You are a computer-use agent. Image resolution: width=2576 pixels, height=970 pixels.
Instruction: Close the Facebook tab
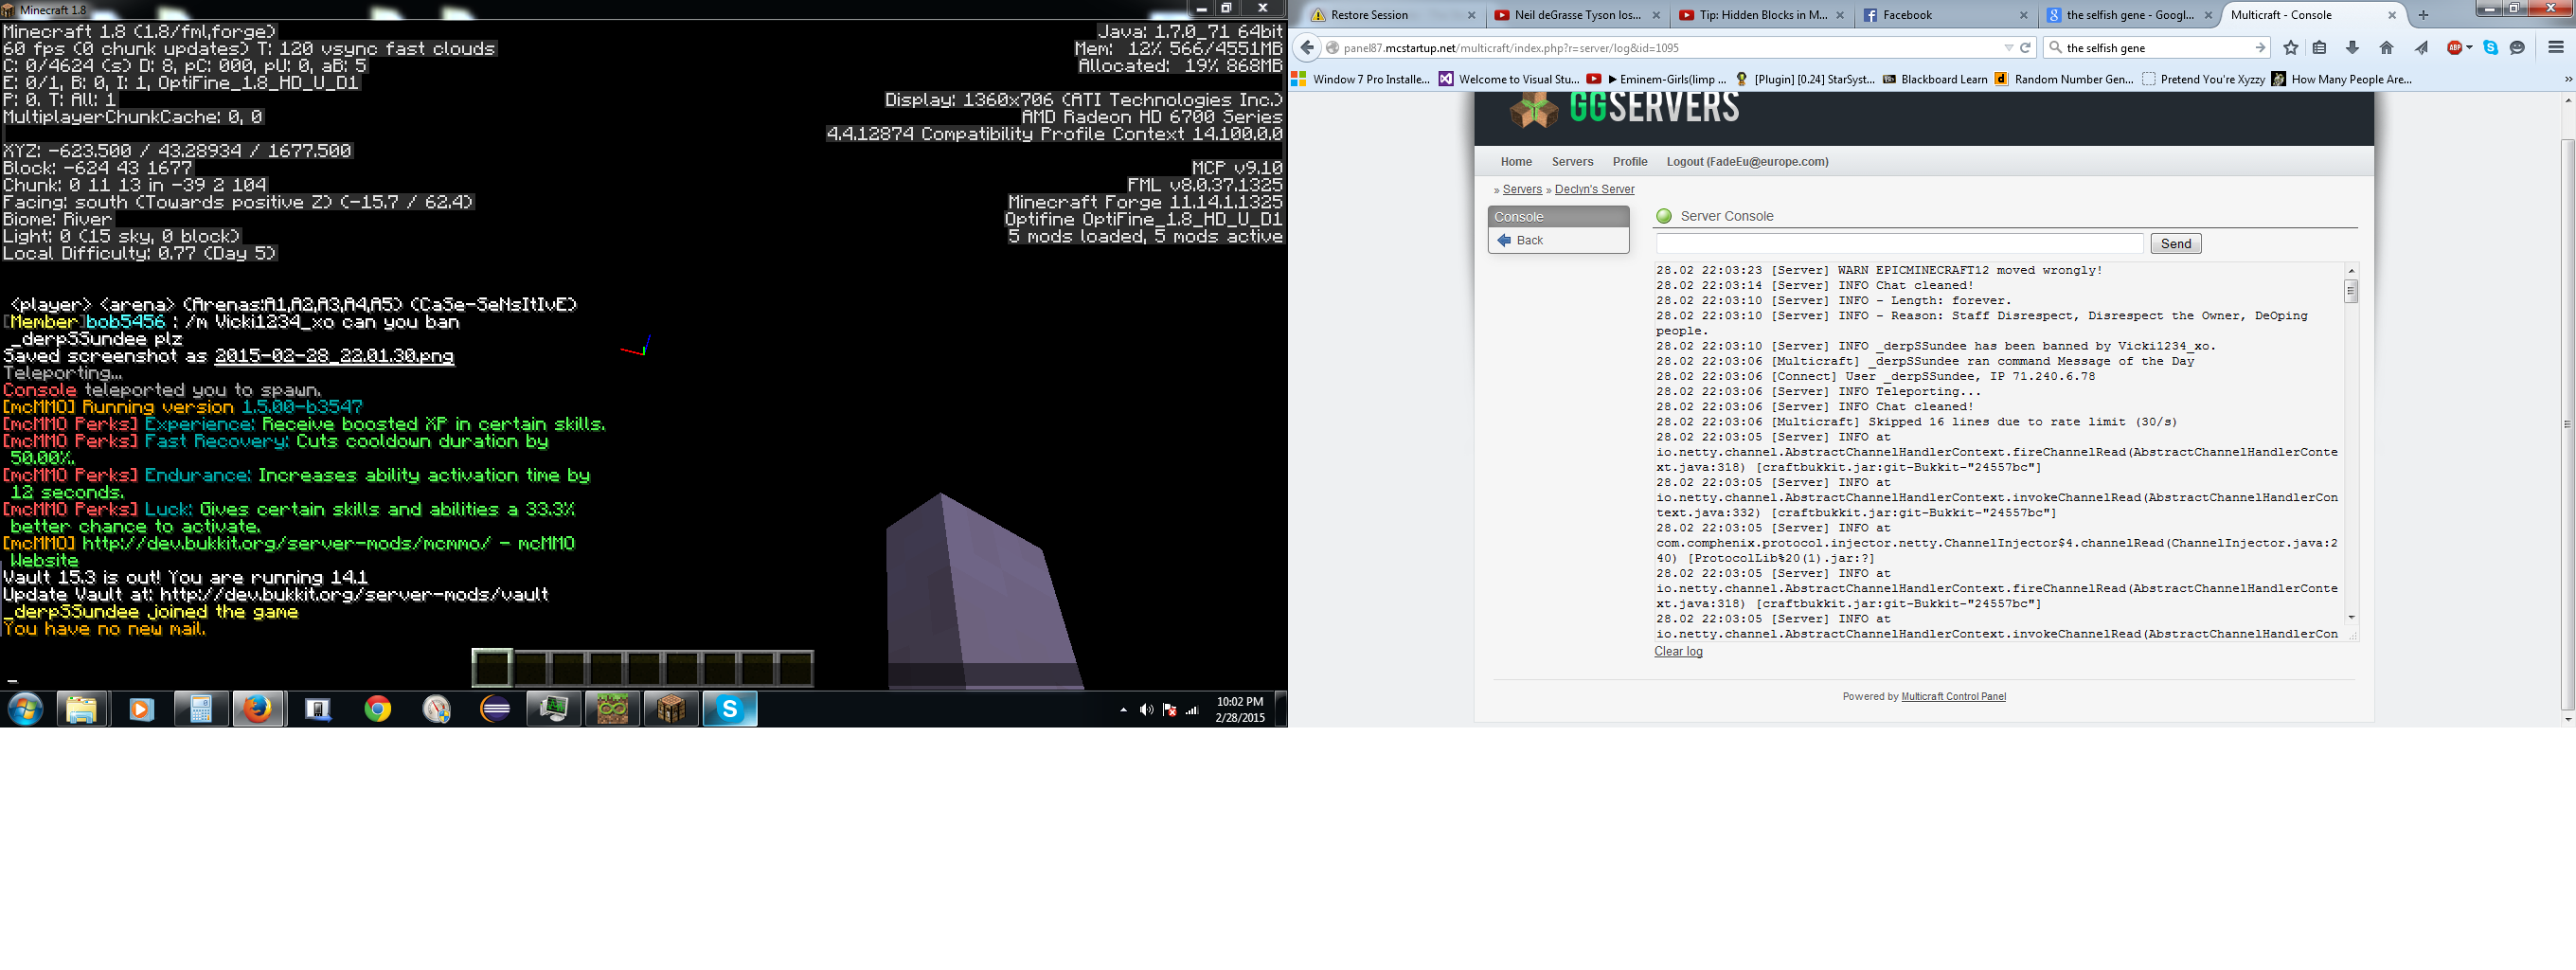pyautogui.click(x=2024, y=15)
